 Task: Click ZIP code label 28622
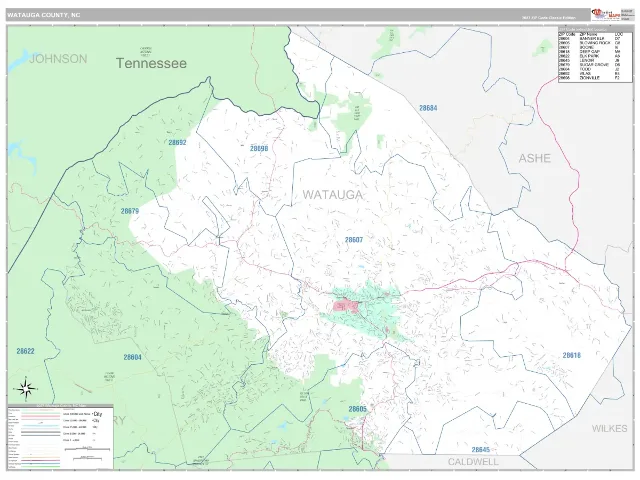[25, 351]
